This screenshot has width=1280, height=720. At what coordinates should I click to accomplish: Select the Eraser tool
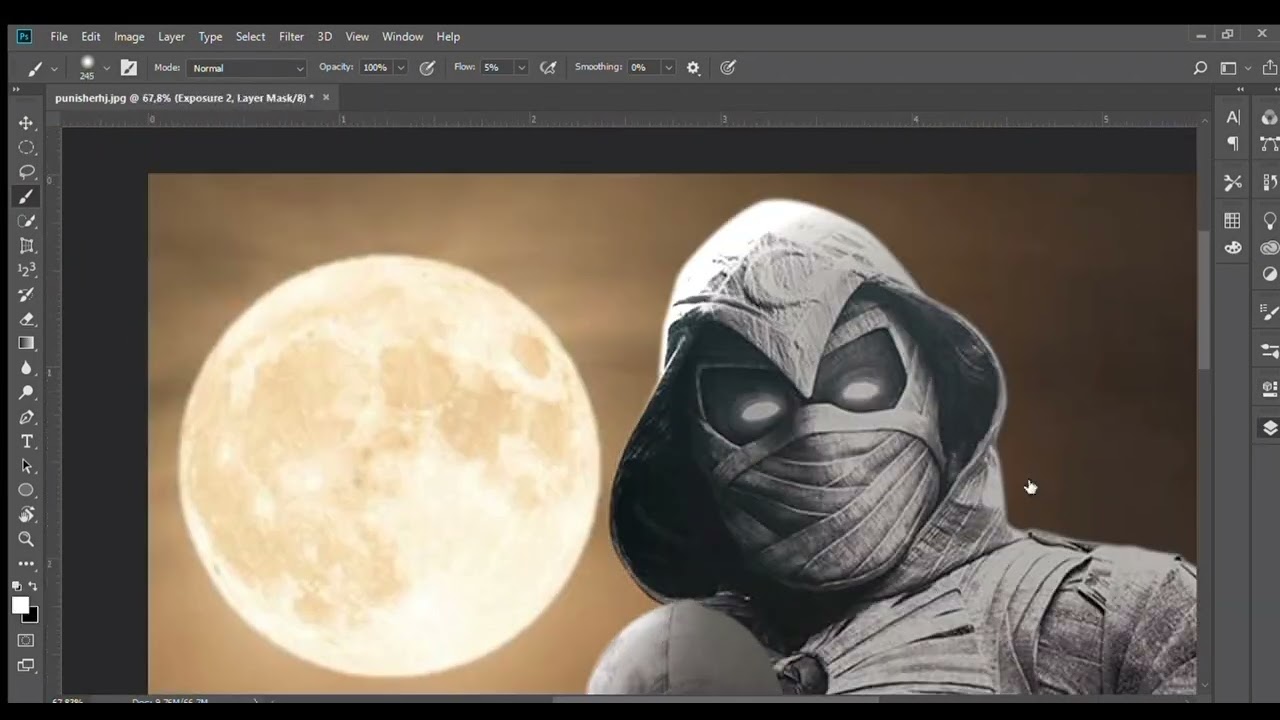pyautogui.click(x=27, y=319)
